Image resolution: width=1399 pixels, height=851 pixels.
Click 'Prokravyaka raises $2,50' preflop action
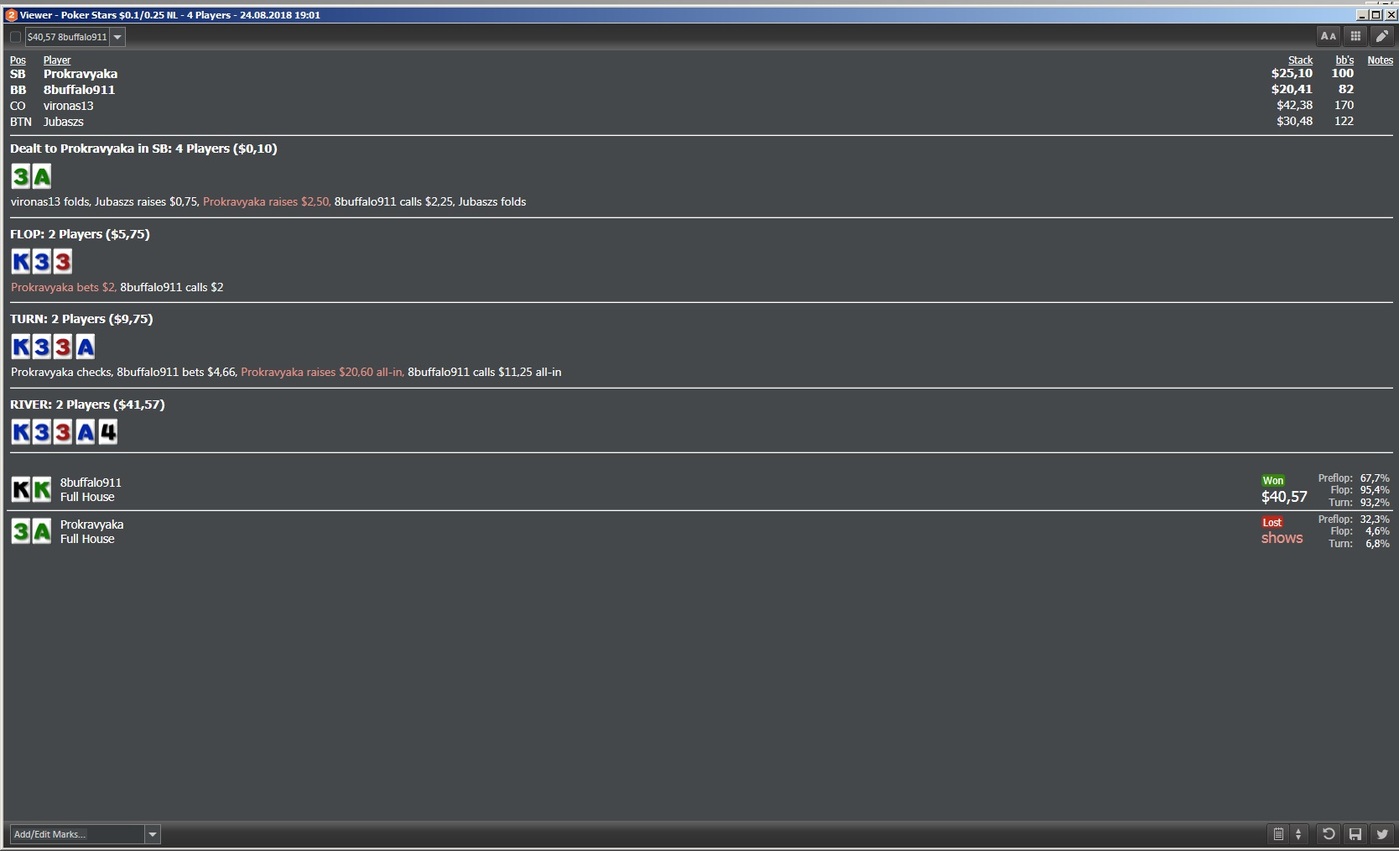[x=266, y=202]
